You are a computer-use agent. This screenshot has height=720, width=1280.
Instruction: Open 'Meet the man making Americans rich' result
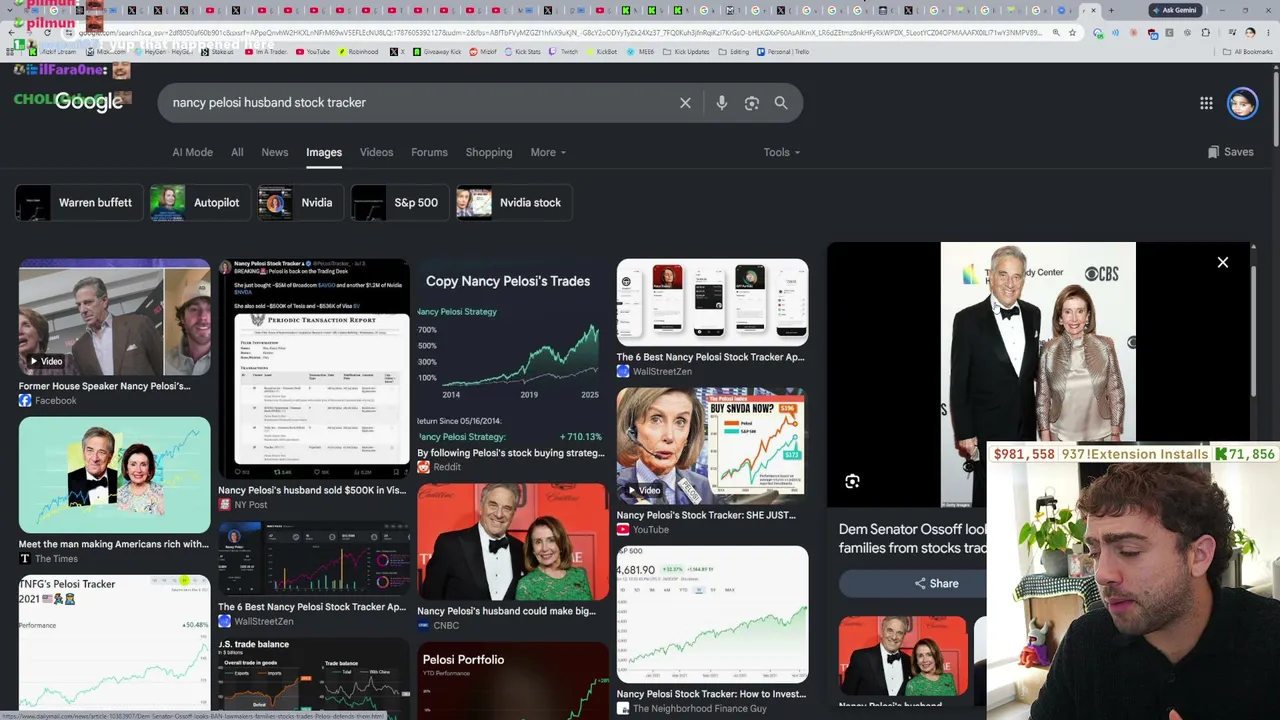tap(113, 544)
